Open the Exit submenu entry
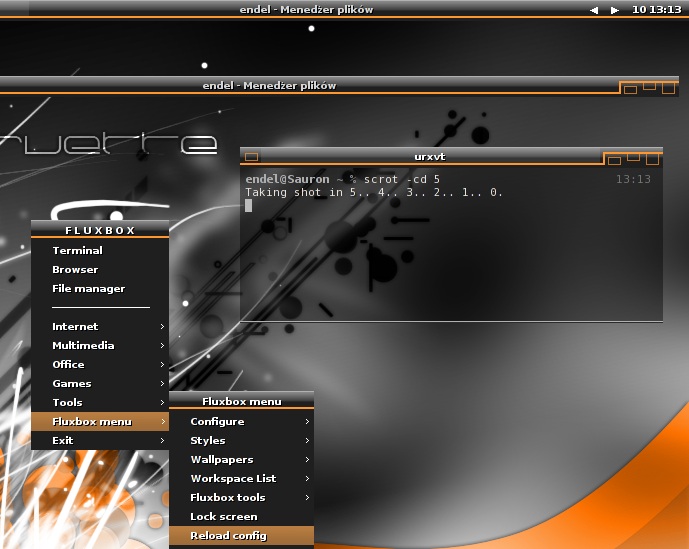This screenshot has width=689, height=549. [x=100, y=440]
